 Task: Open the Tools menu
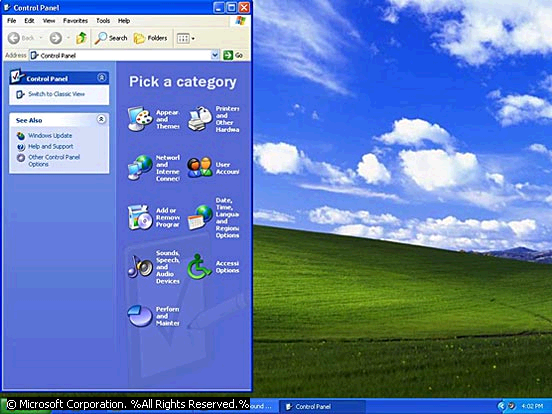pos(103,21)
